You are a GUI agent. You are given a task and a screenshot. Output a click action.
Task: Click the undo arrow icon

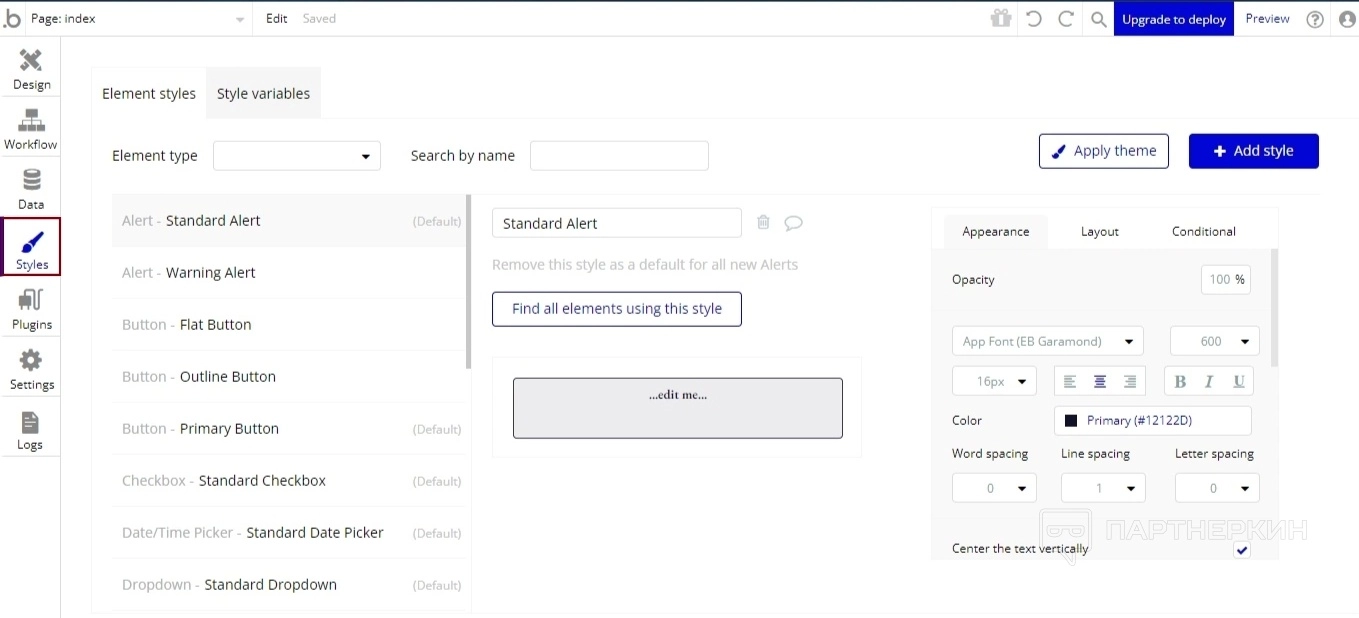coord(1034,19)
